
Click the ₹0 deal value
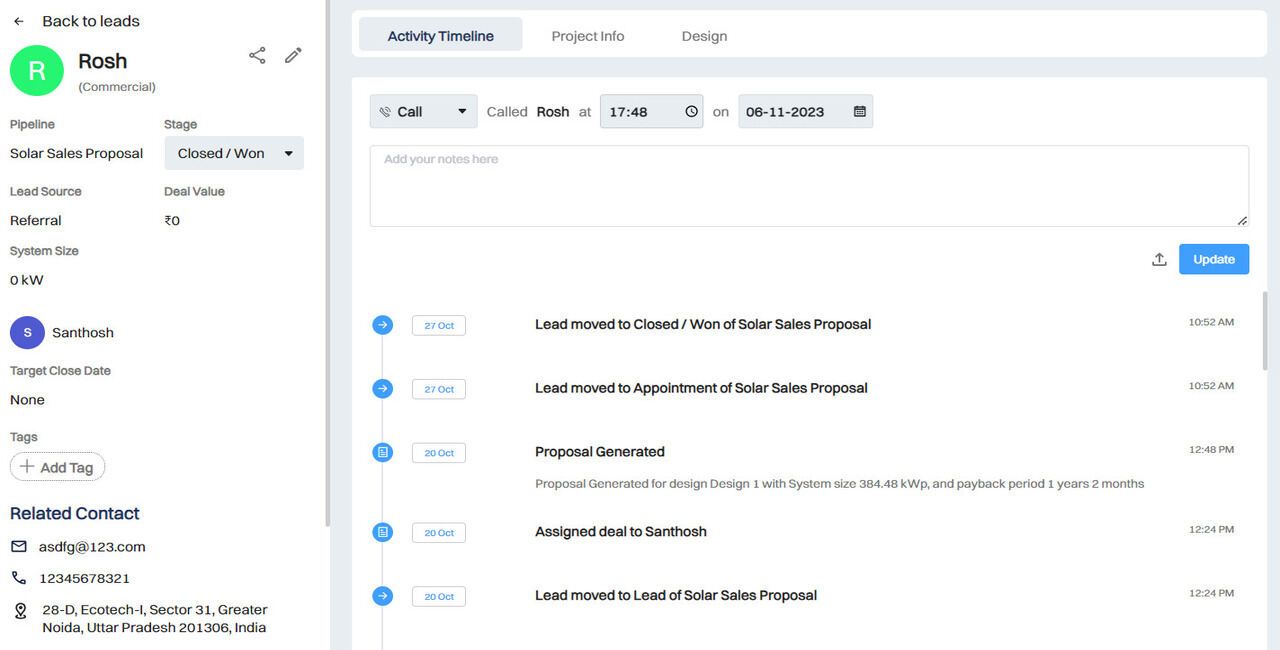[x=172, y=220]
